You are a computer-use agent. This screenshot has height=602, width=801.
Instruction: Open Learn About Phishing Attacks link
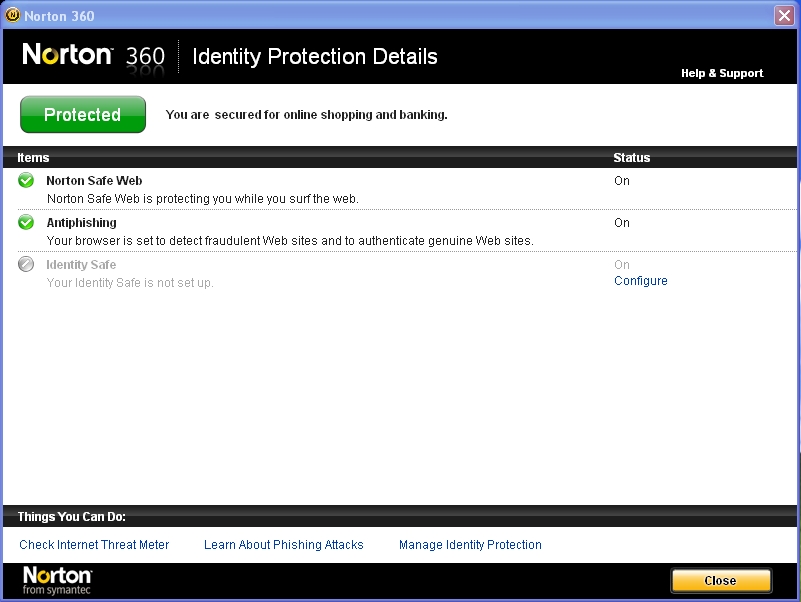coord(284,545)
